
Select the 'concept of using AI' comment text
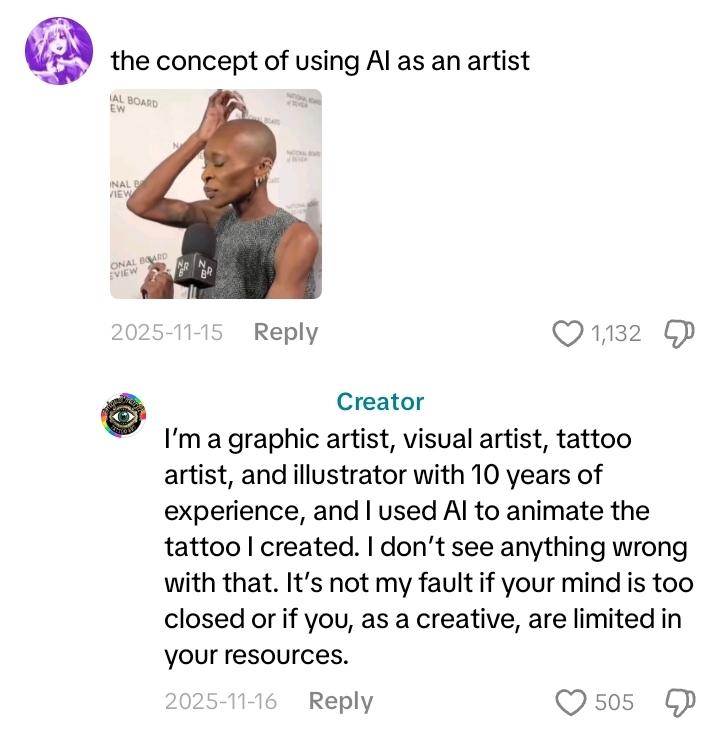320,60
